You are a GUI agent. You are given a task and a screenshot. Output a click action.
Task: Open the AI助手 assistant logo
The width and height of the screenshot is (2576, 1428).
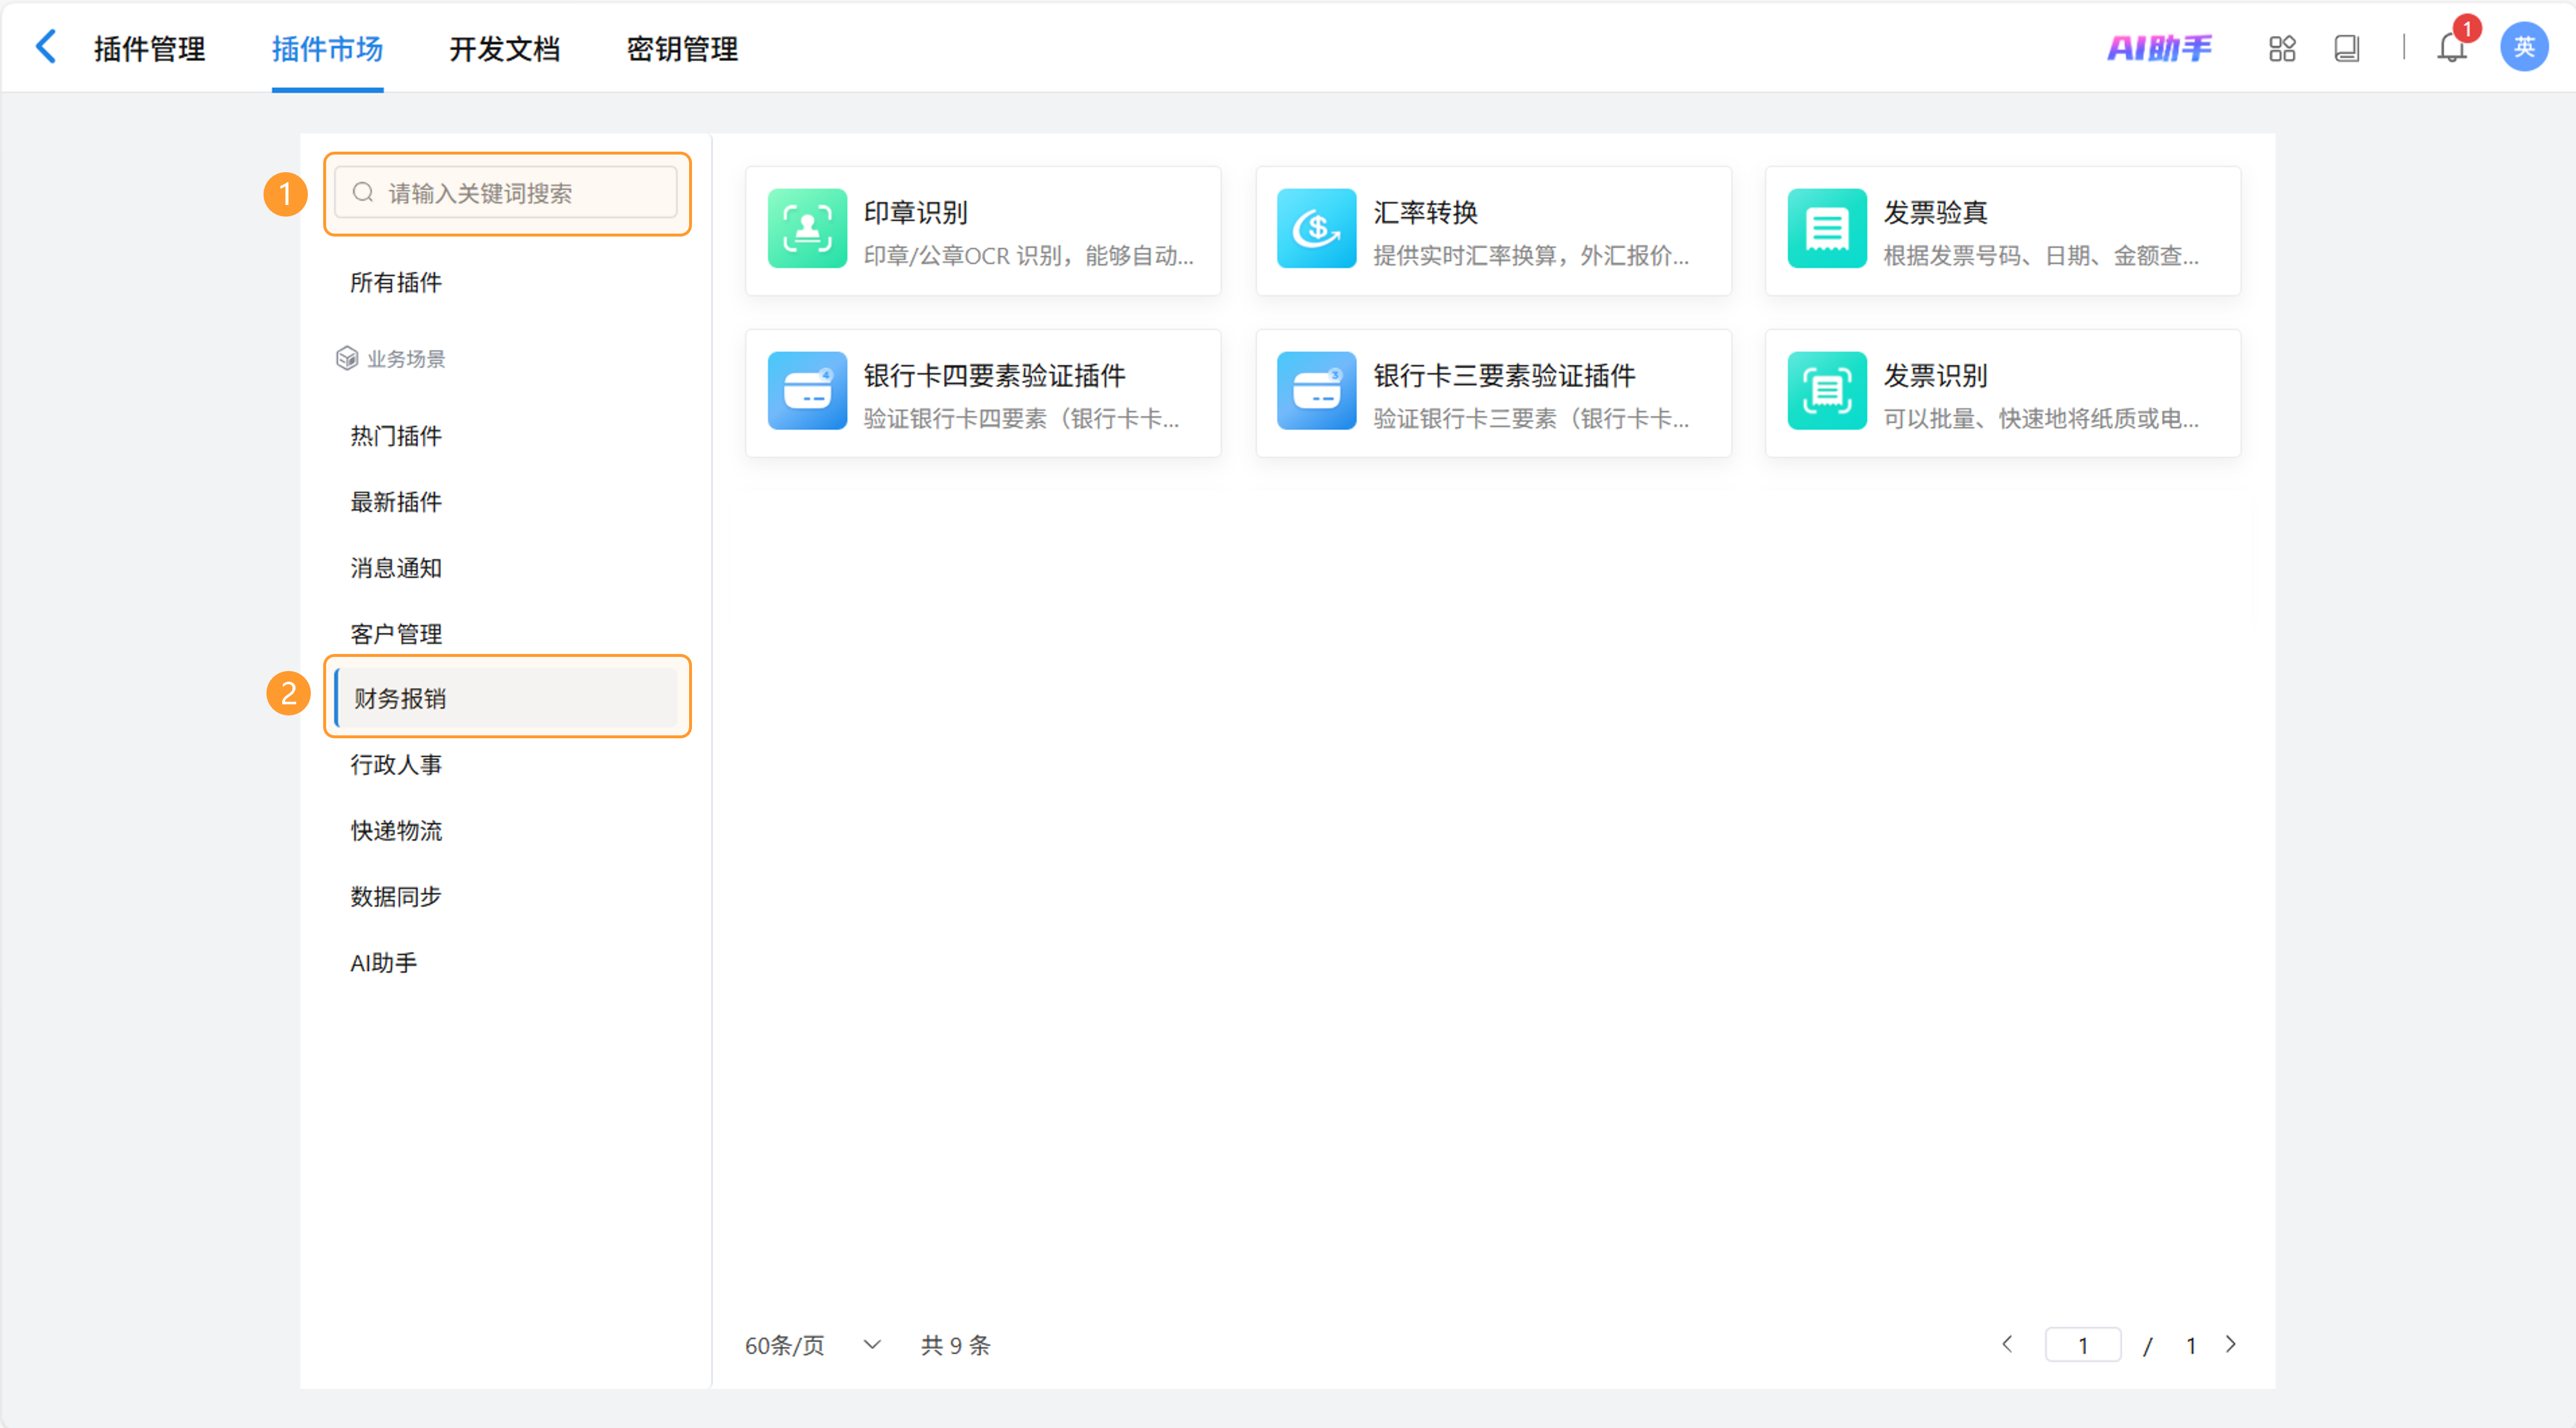[x=2159, y=48]
